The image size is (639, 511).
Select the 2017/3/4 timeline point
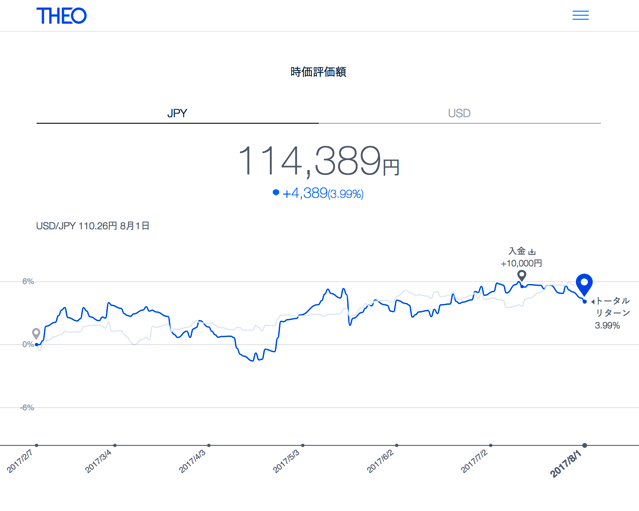coord(115,445)
